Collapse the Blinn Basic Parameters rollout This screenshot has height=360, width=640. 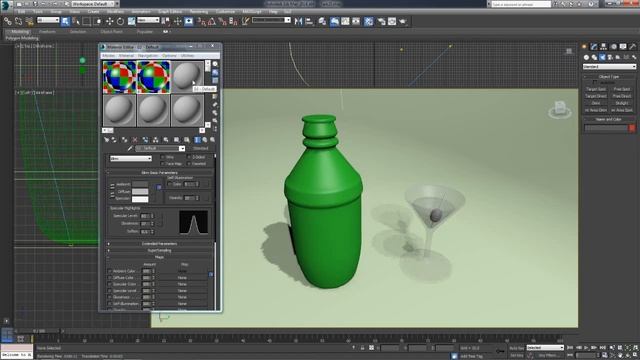click(x=159, y=173)
